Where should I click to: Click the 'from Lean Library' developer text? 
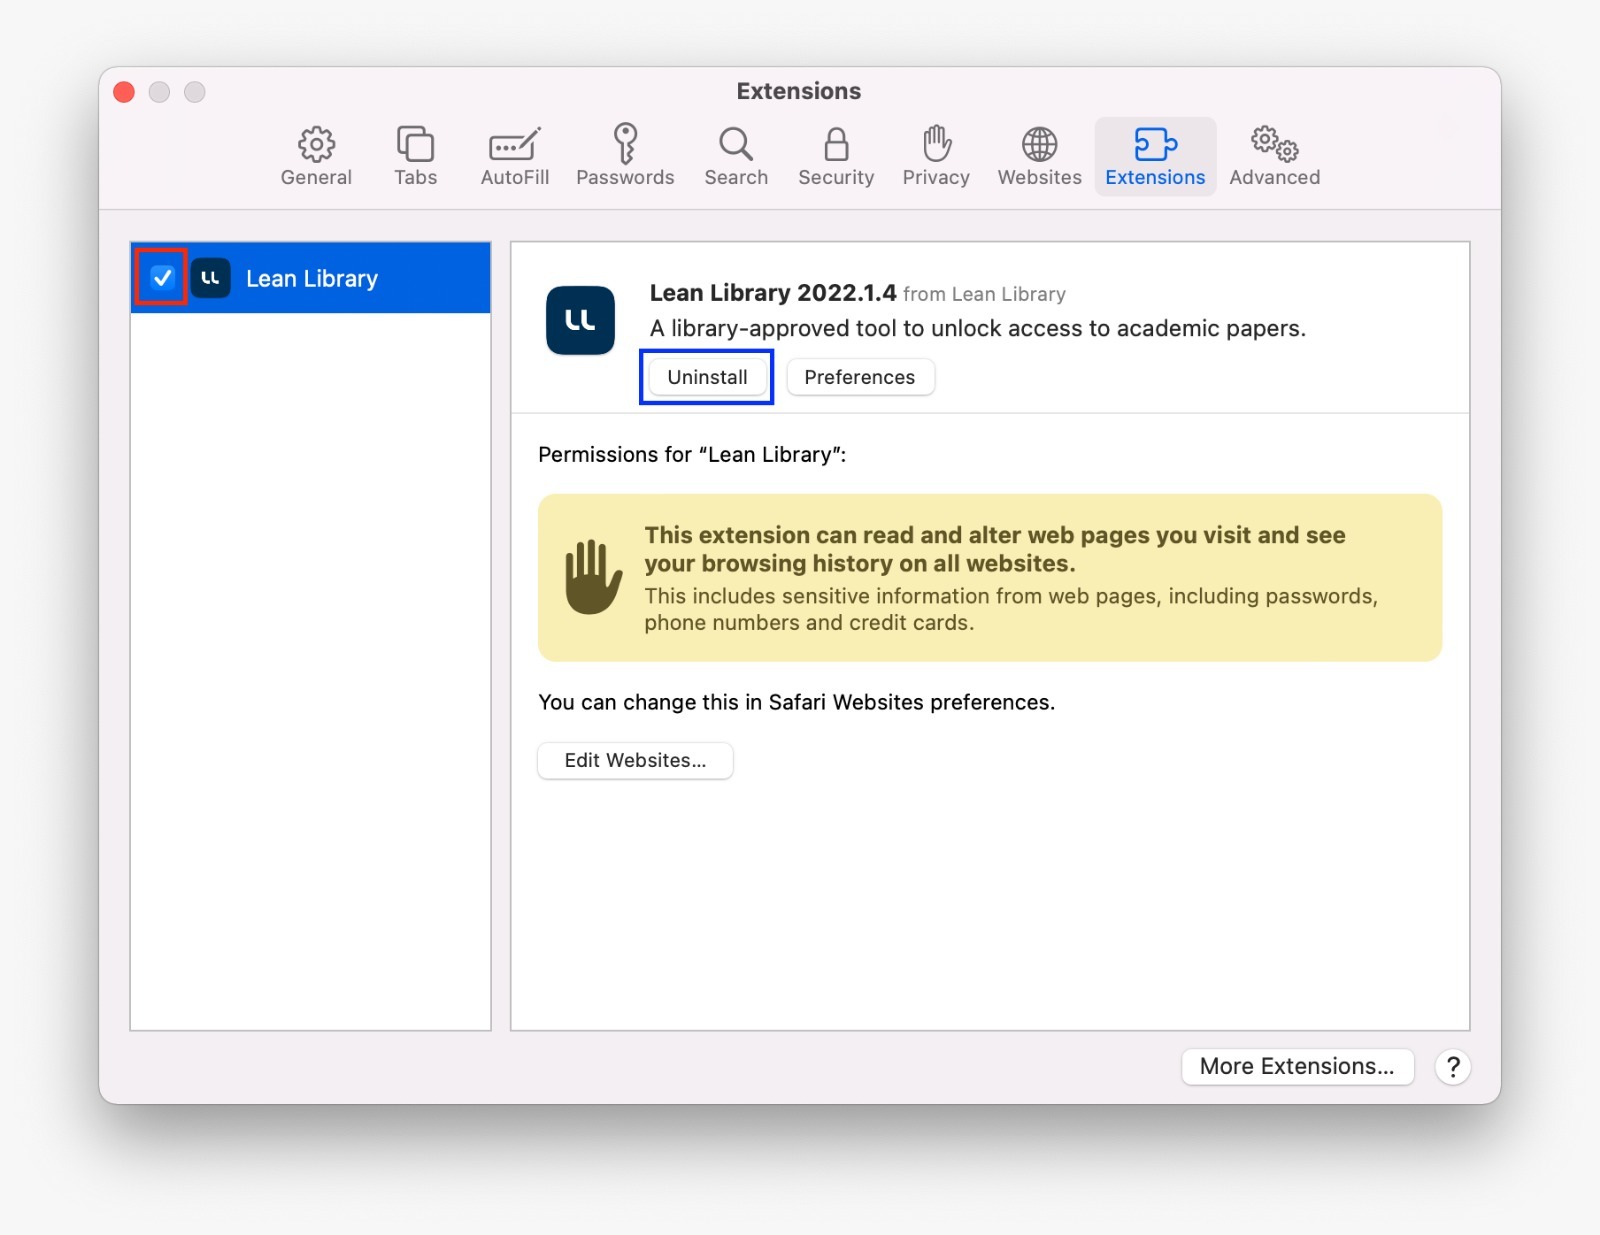[984, 294]
